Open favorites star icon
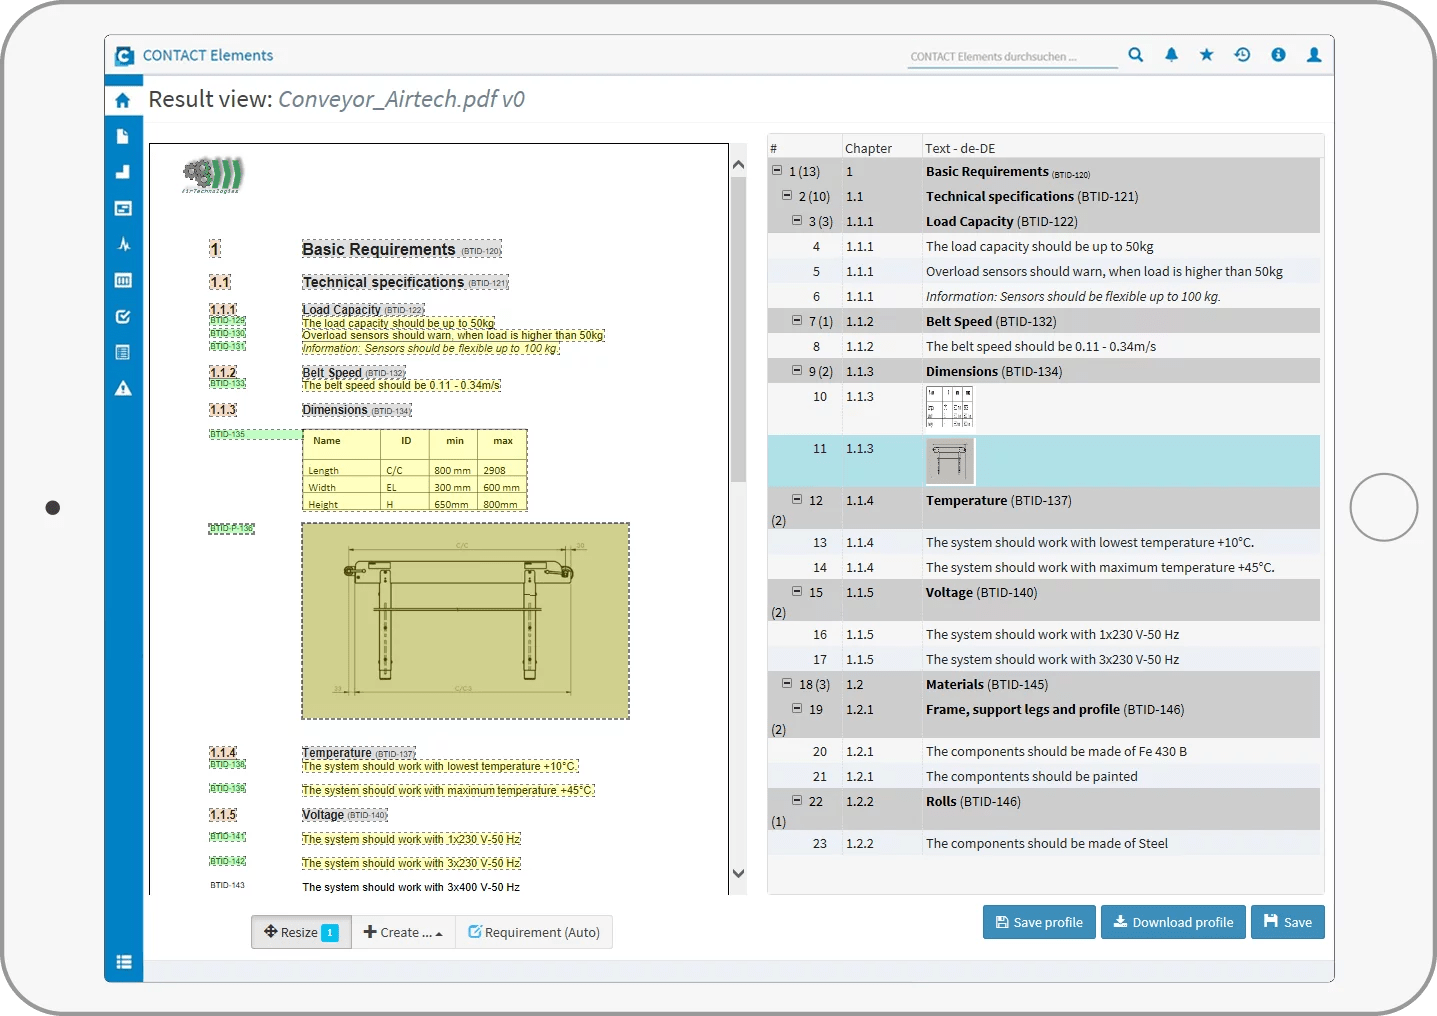The width and height of the screenshot is (1437, 1016). (x=1207, y=55)
